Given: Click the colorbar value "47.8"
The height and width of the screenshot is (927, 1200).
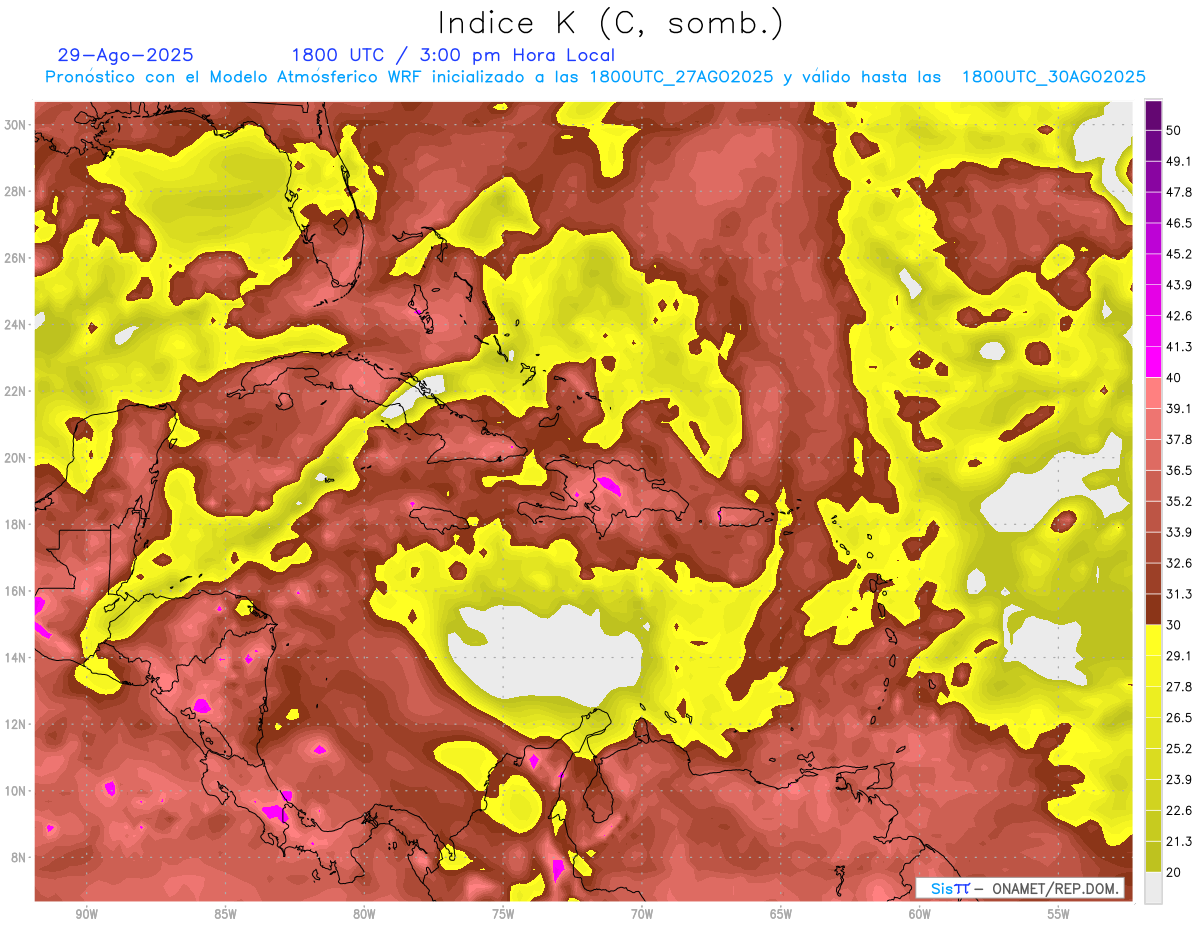Looking at the screenshot, I should pyautogui.click(x=1179, y=192).
